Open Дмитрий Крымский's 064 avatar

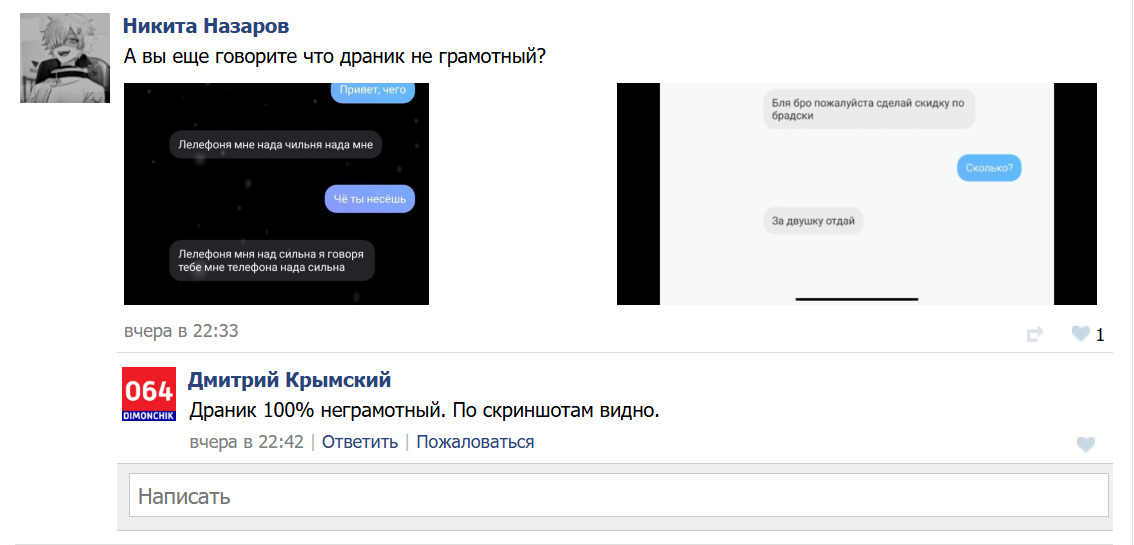(148, 394)
